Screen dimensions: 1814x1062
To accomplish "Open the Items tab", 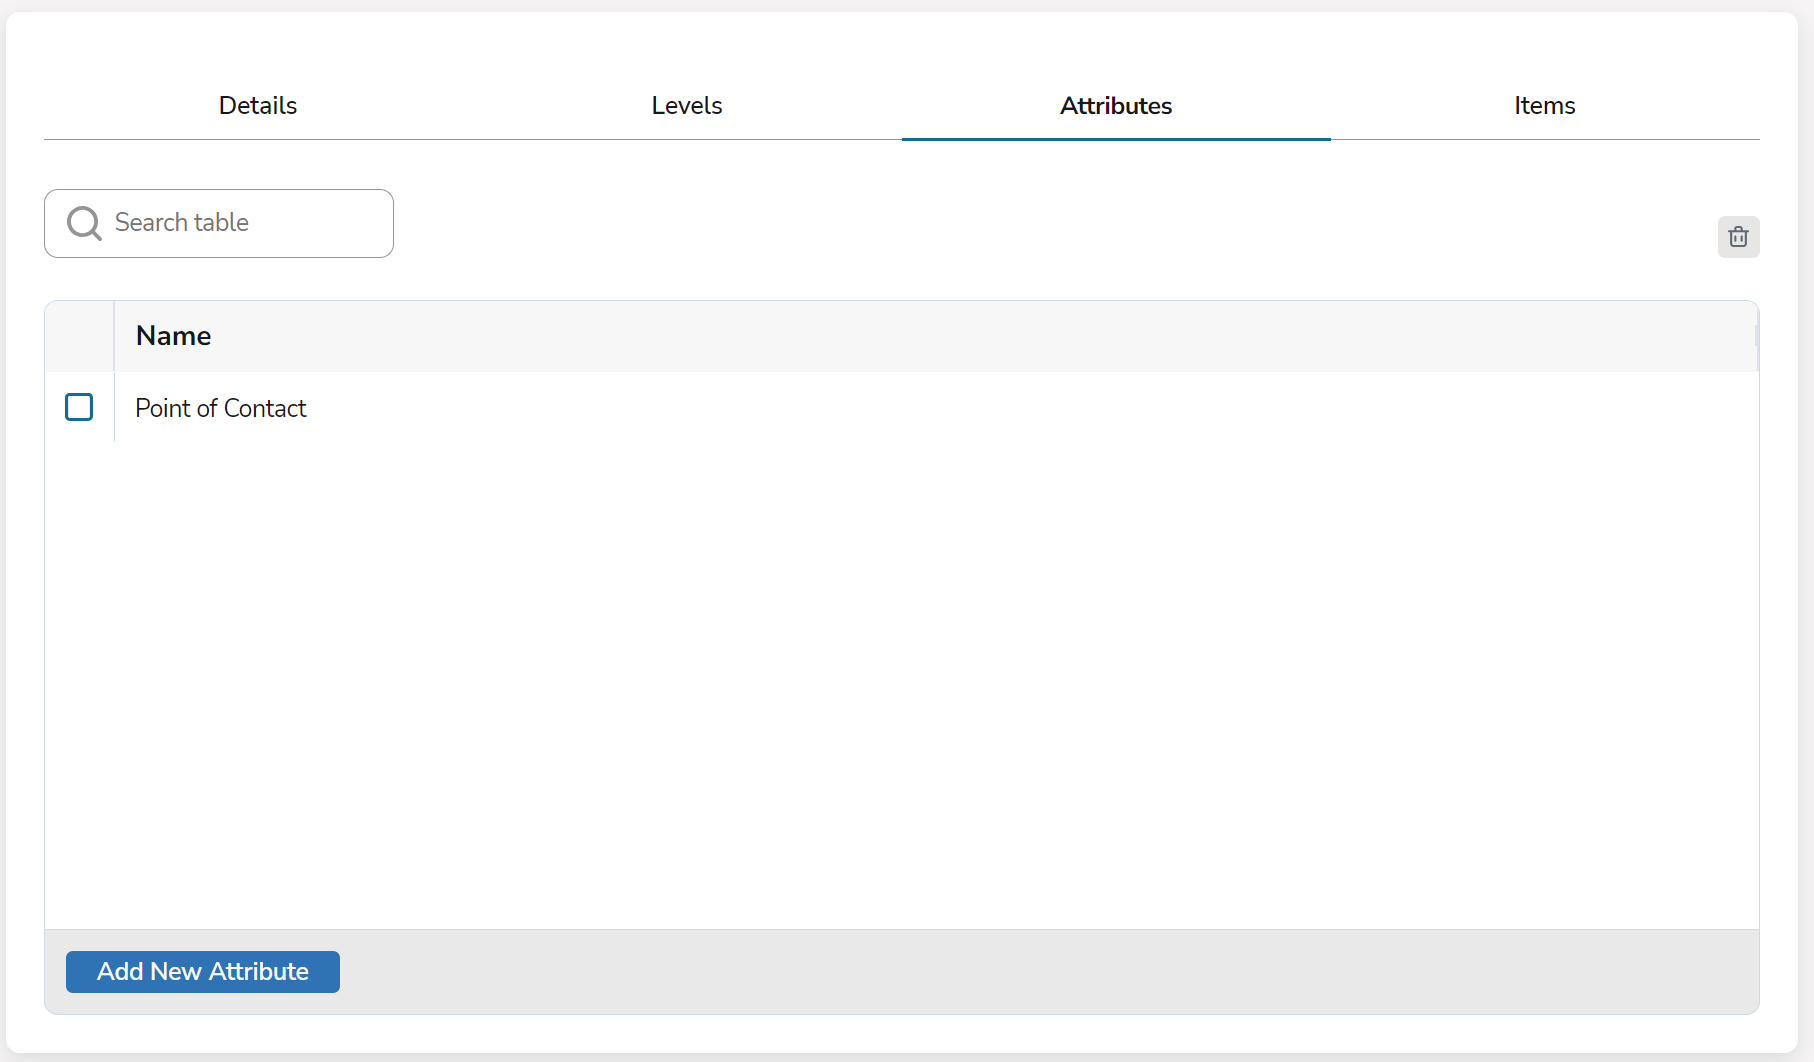I will pyautogui.click(x=1544, y=105).
